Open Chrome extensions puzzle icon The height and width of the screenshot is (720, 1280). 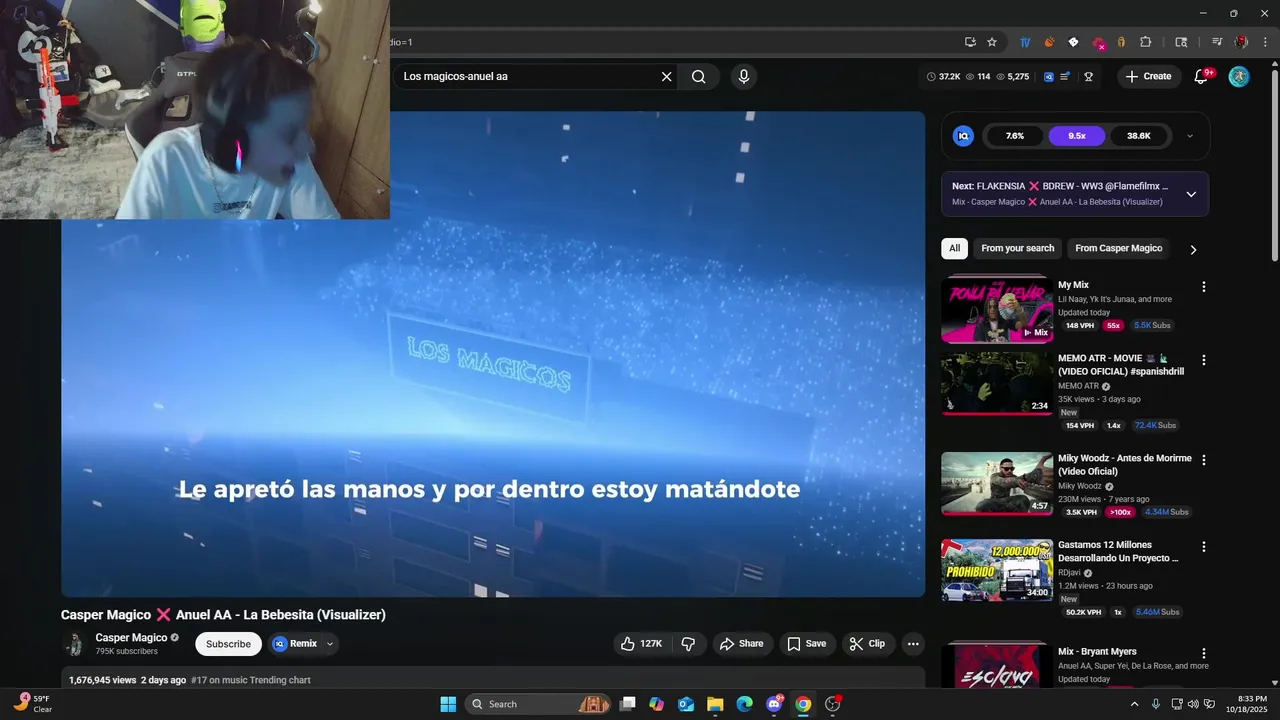(1146, 42)
